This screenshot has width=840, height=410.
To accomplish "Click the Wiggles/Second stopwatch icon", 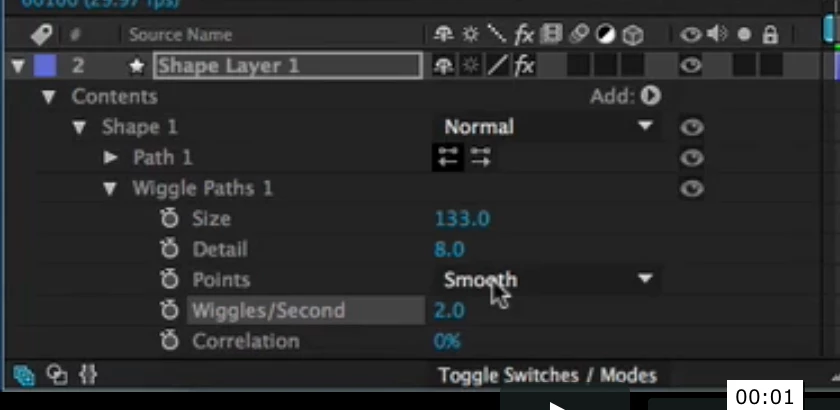I will [169, 310].
